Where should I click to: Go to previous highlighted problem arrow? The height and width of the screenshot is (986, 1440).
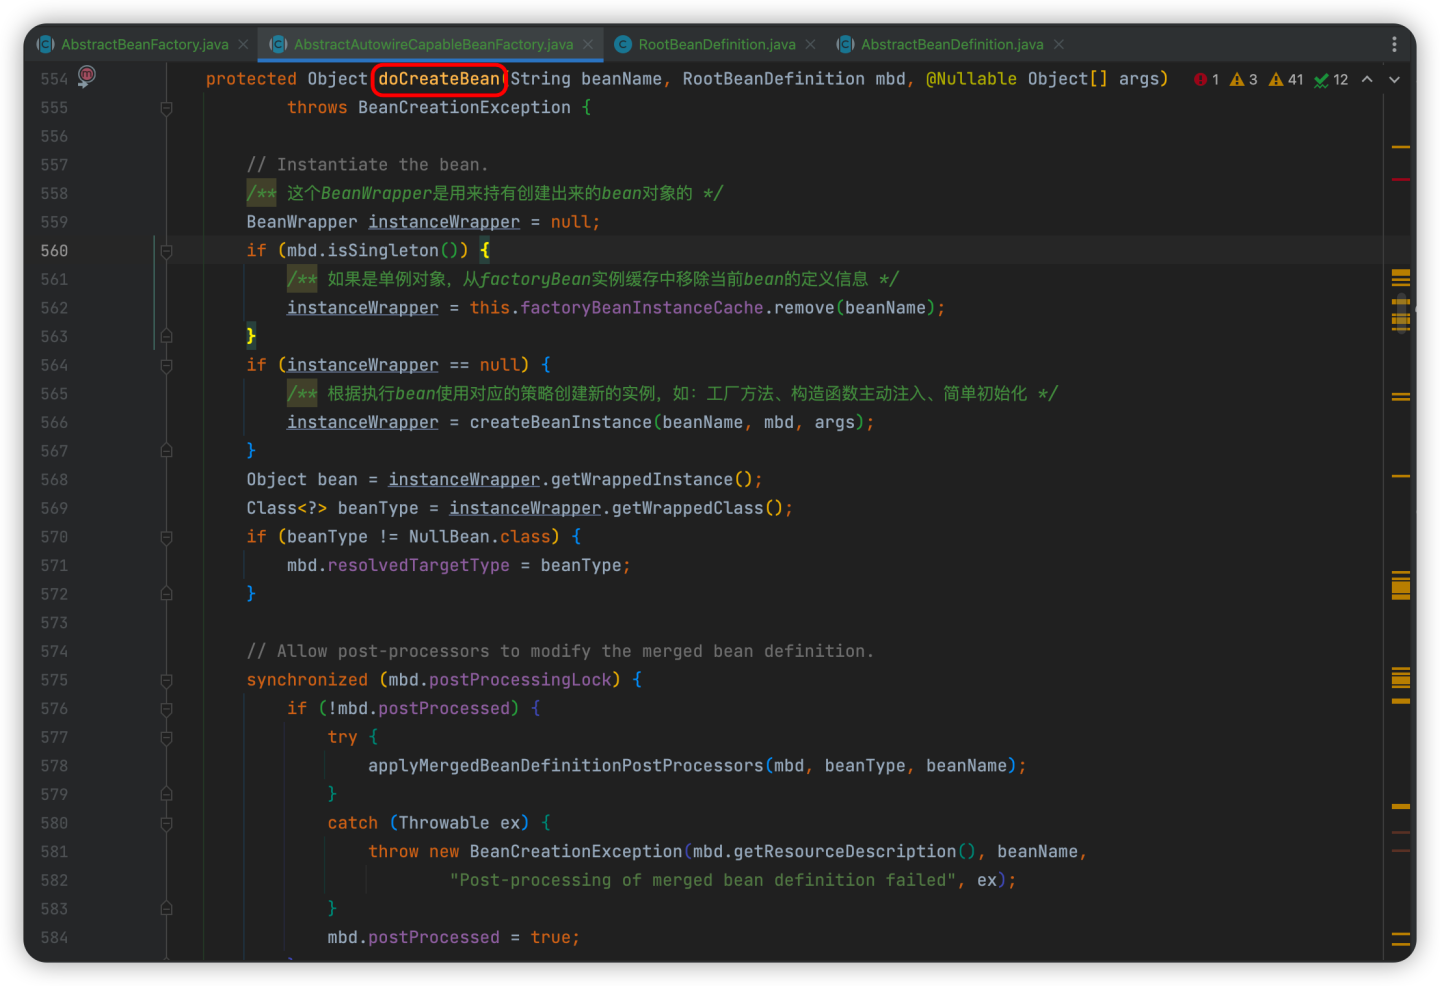point(1367,79)
